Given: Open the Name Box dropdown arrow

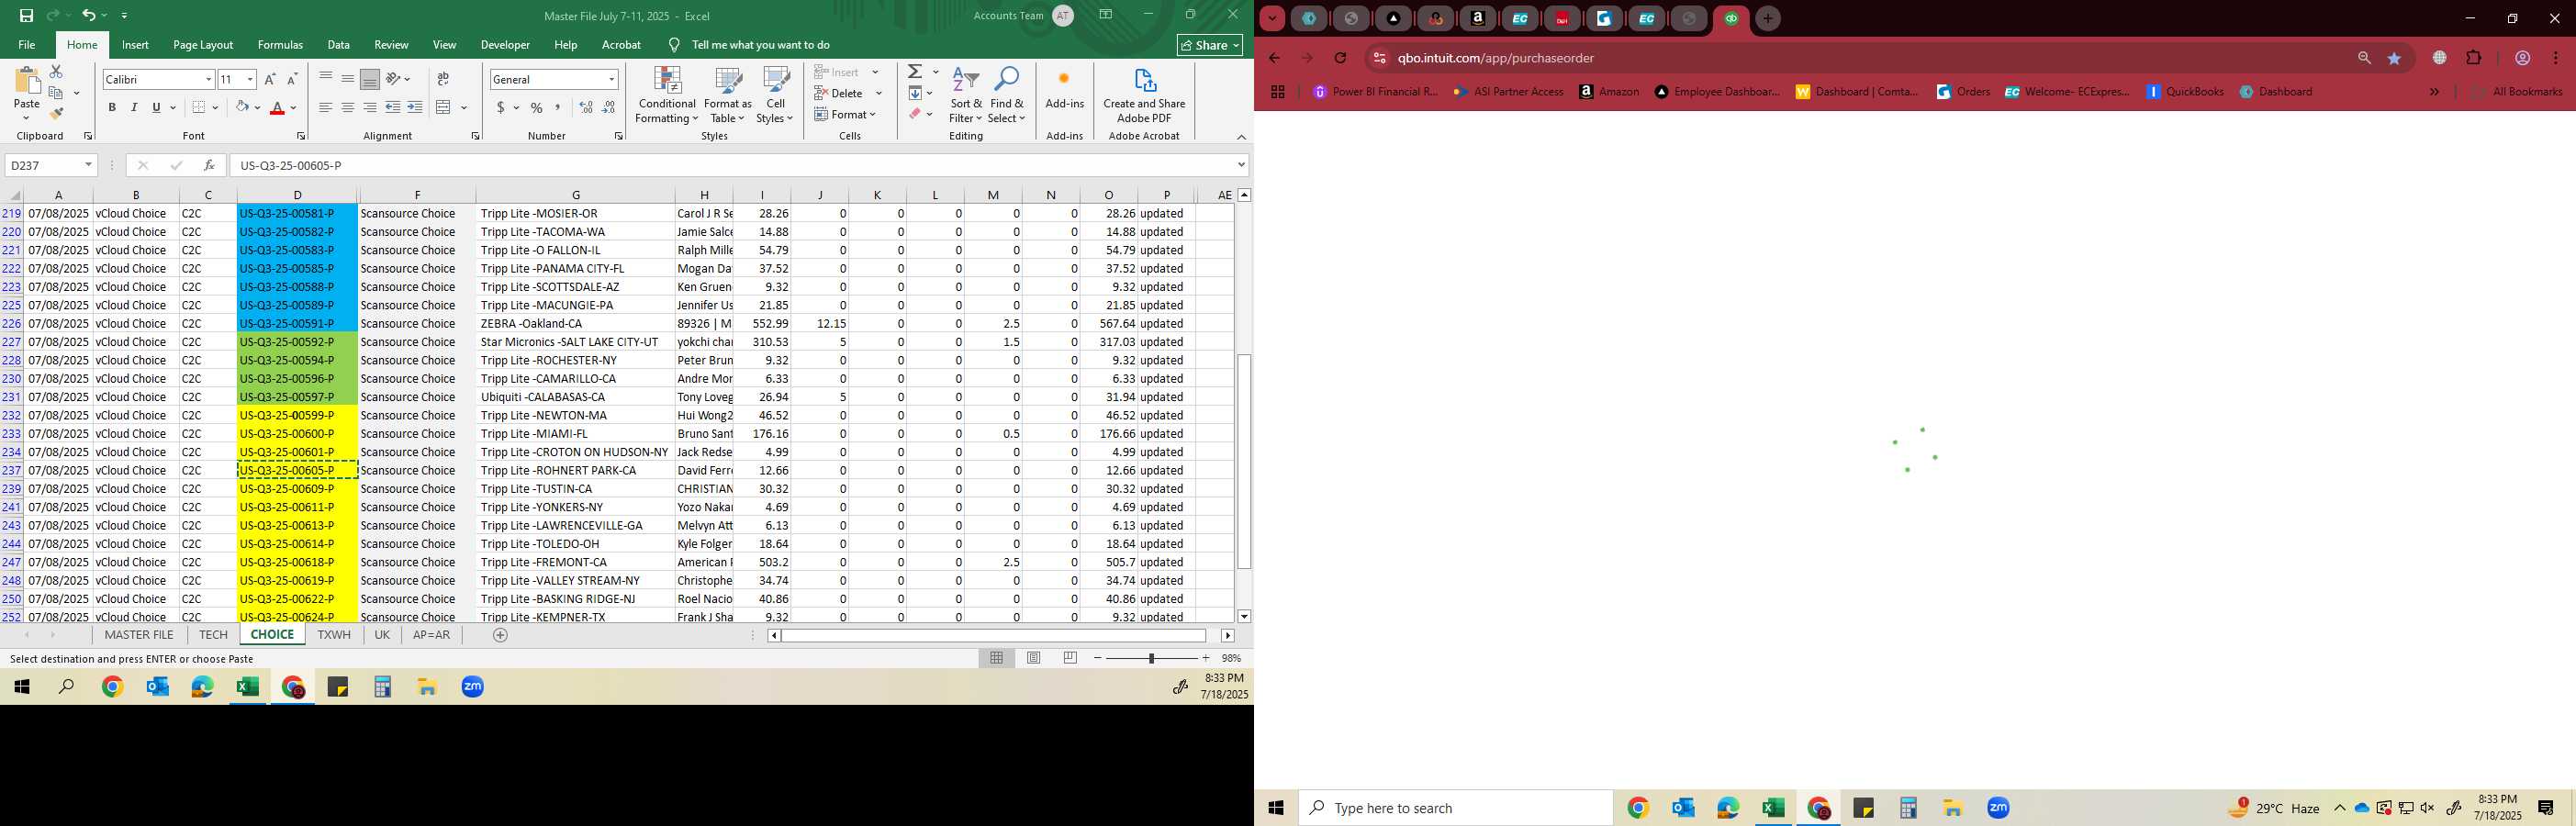Looking at the screenshot, I should [x=89, y=166].
